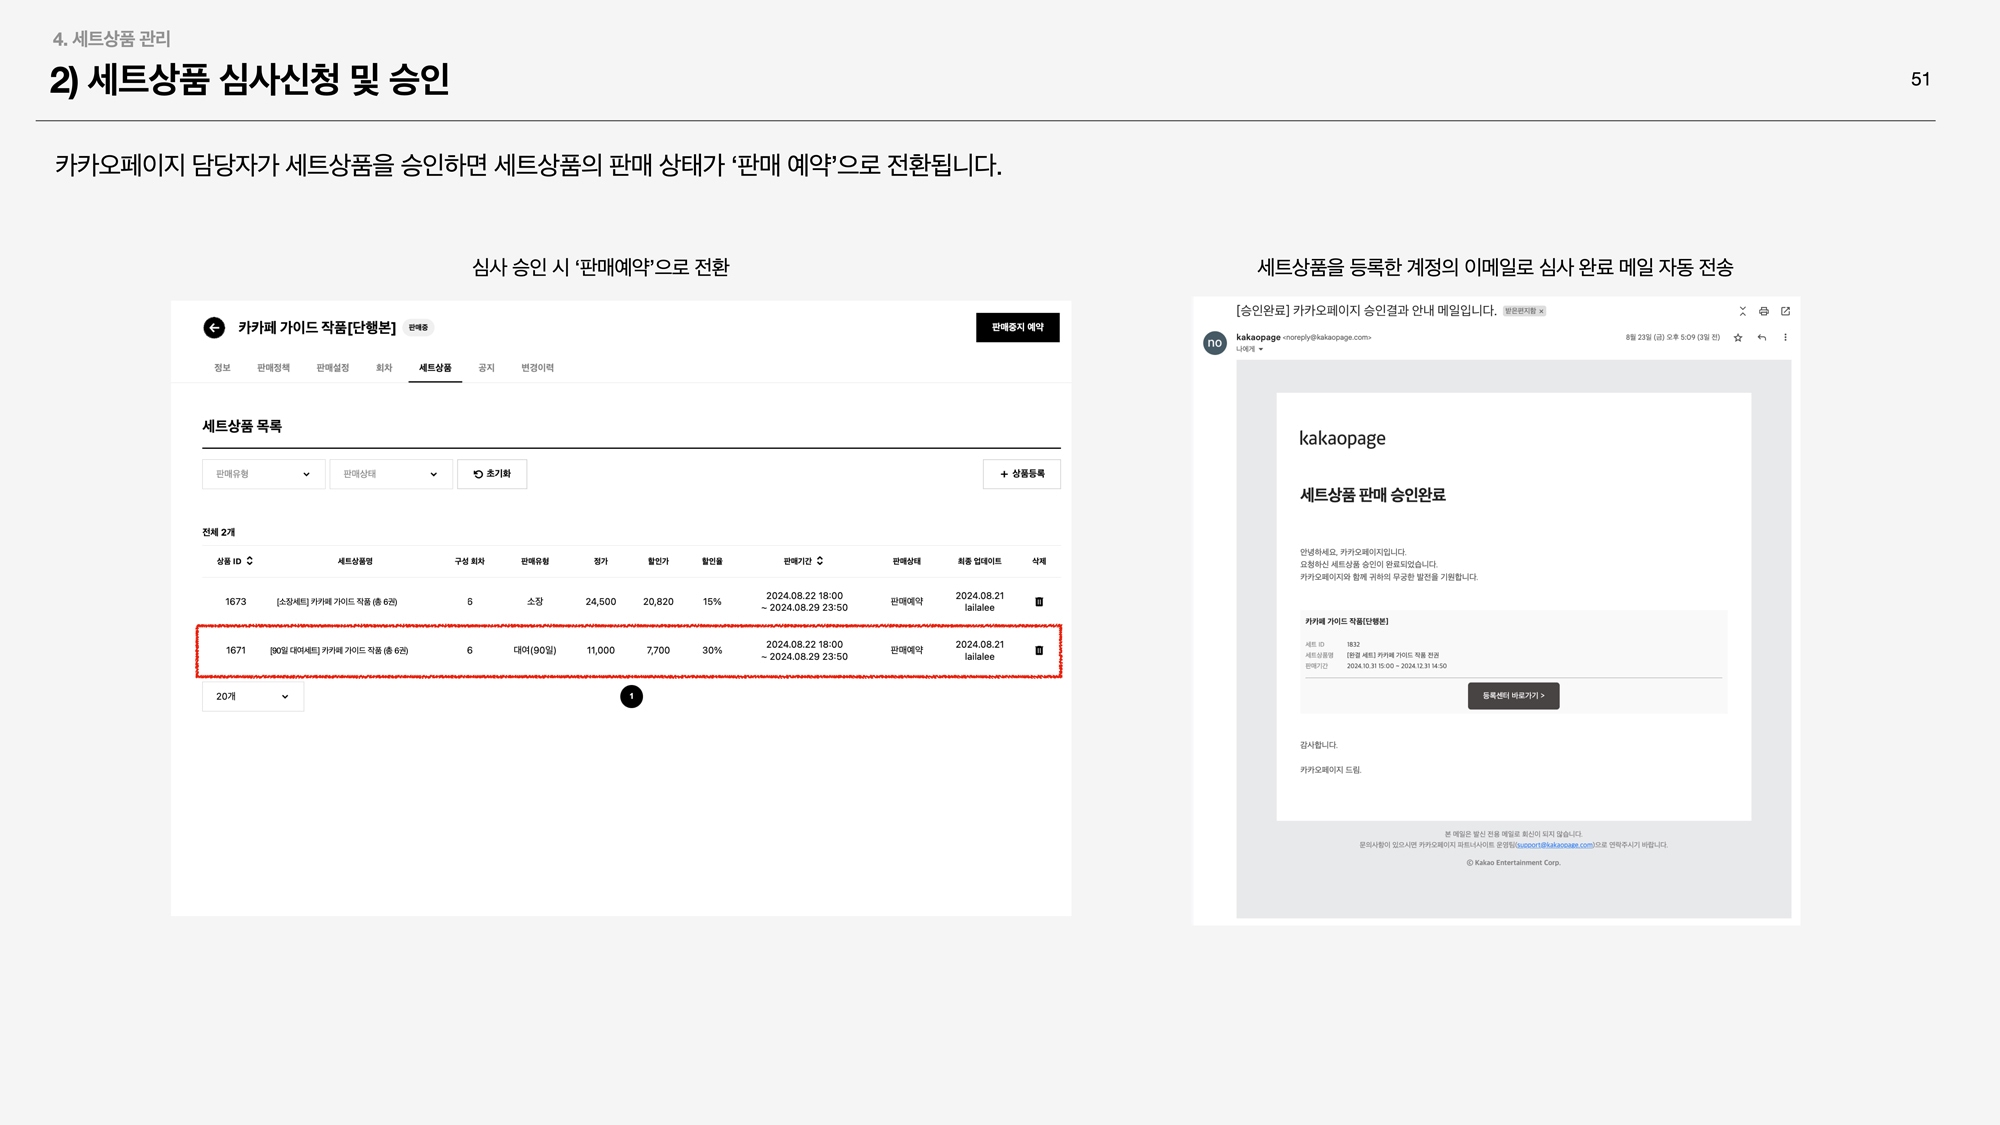The height and width of the screenshot is (1125, 2000).
Task: Click the 판매중지 예약 button
Action: pos(1017,327)
